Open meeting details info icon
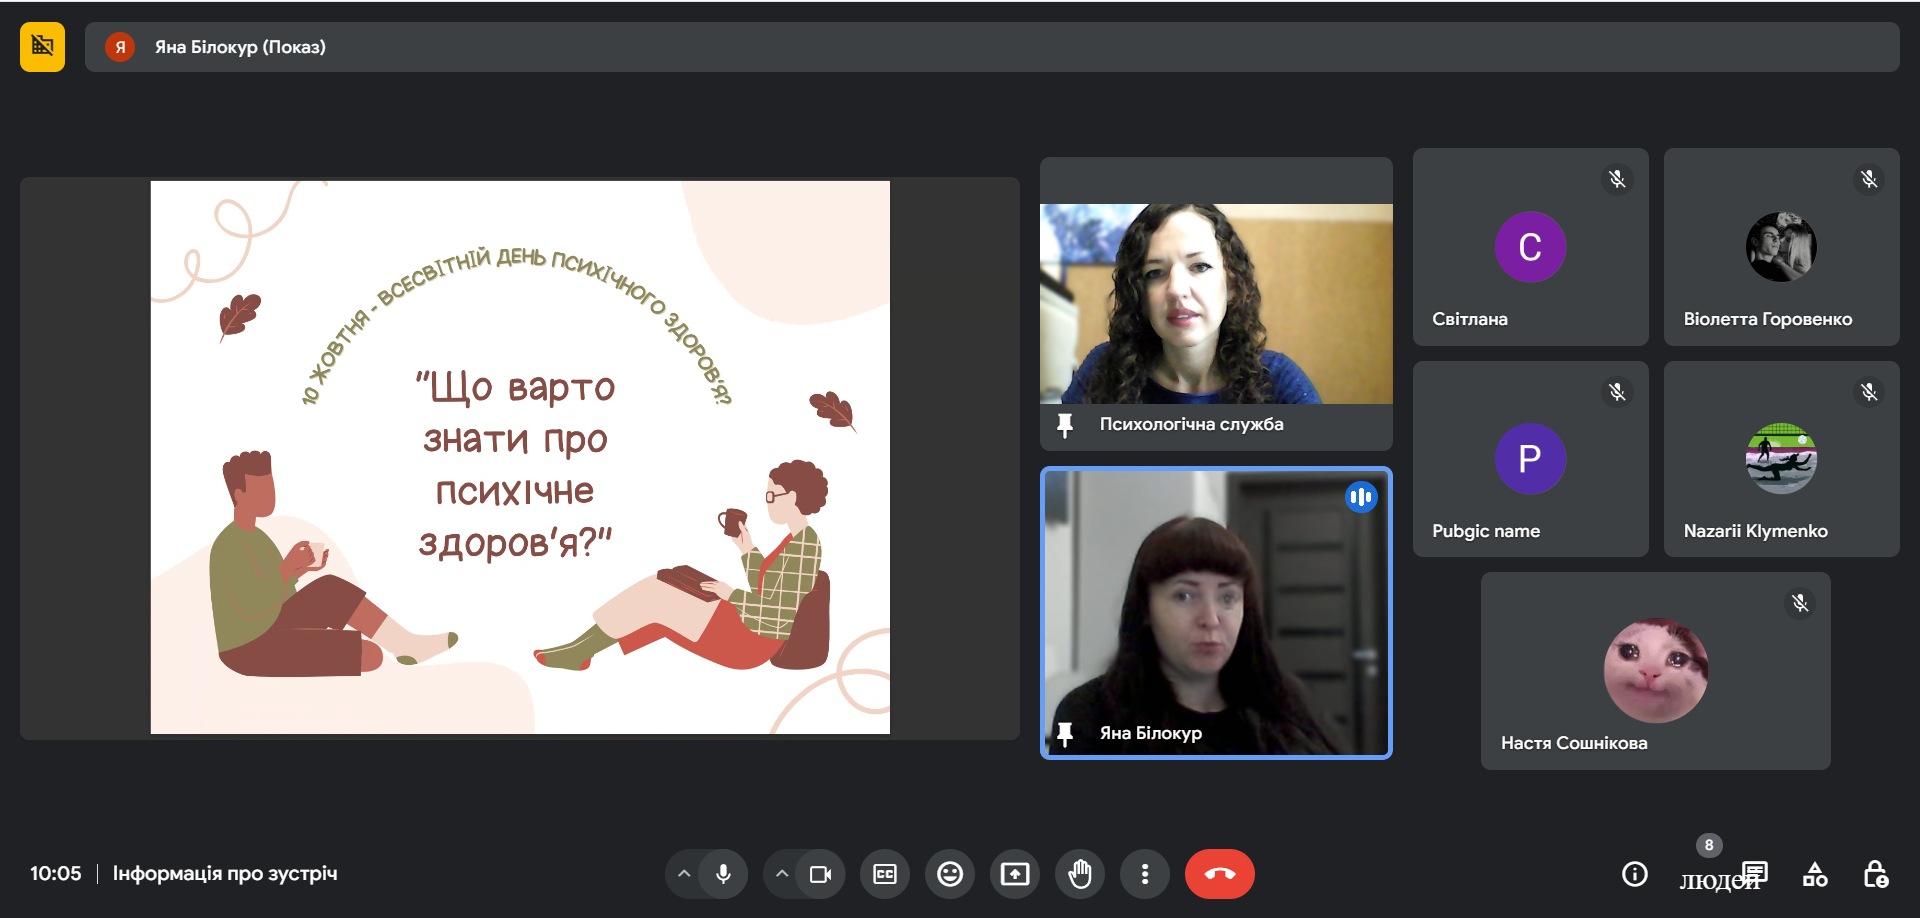 click(x=1634, y=874)
